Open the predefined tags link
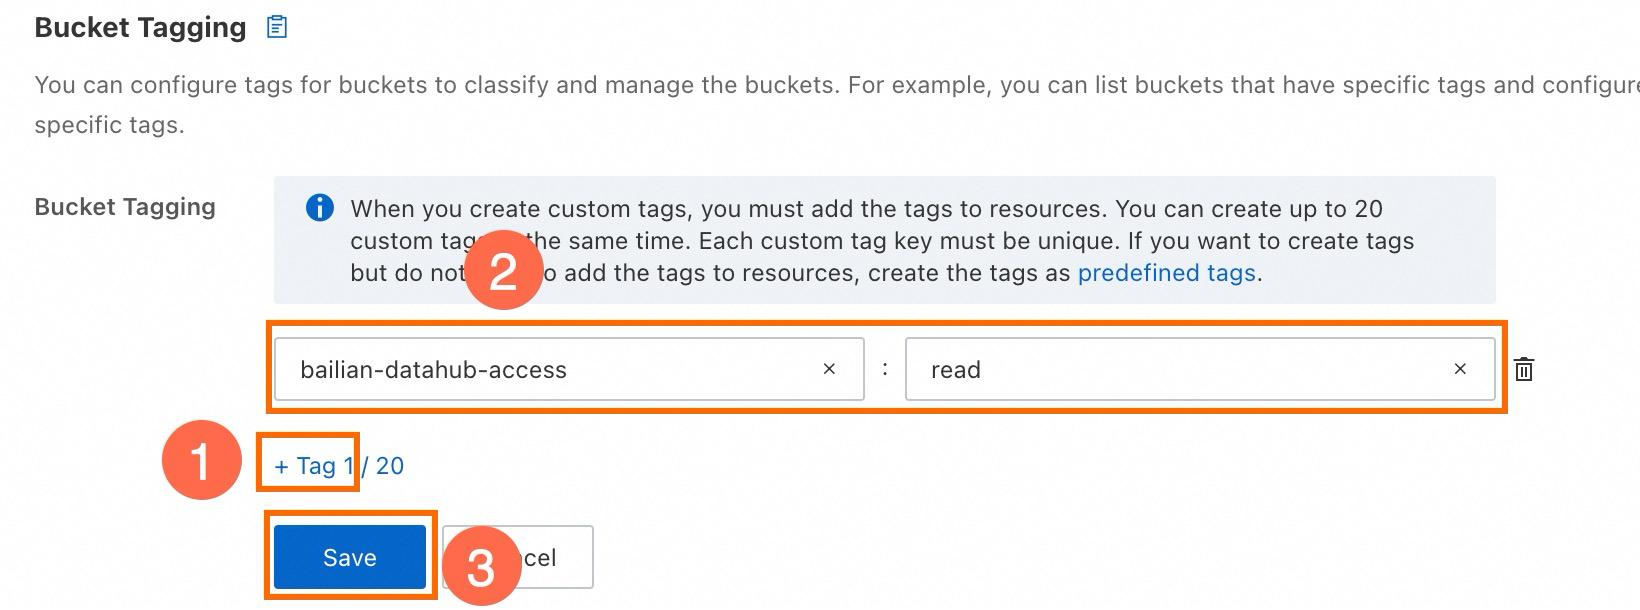This screenshot has width=1640, height=610. click(x=1166, y=273)
